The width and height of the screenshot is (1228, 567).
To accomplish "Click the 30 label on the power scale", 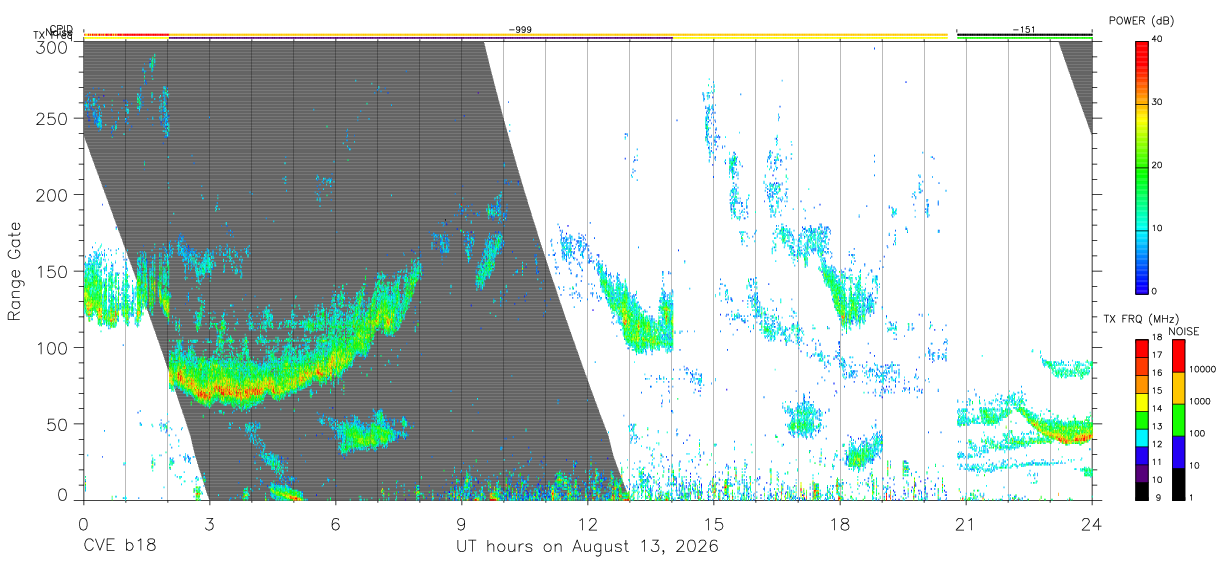I will click(1157, 102).
